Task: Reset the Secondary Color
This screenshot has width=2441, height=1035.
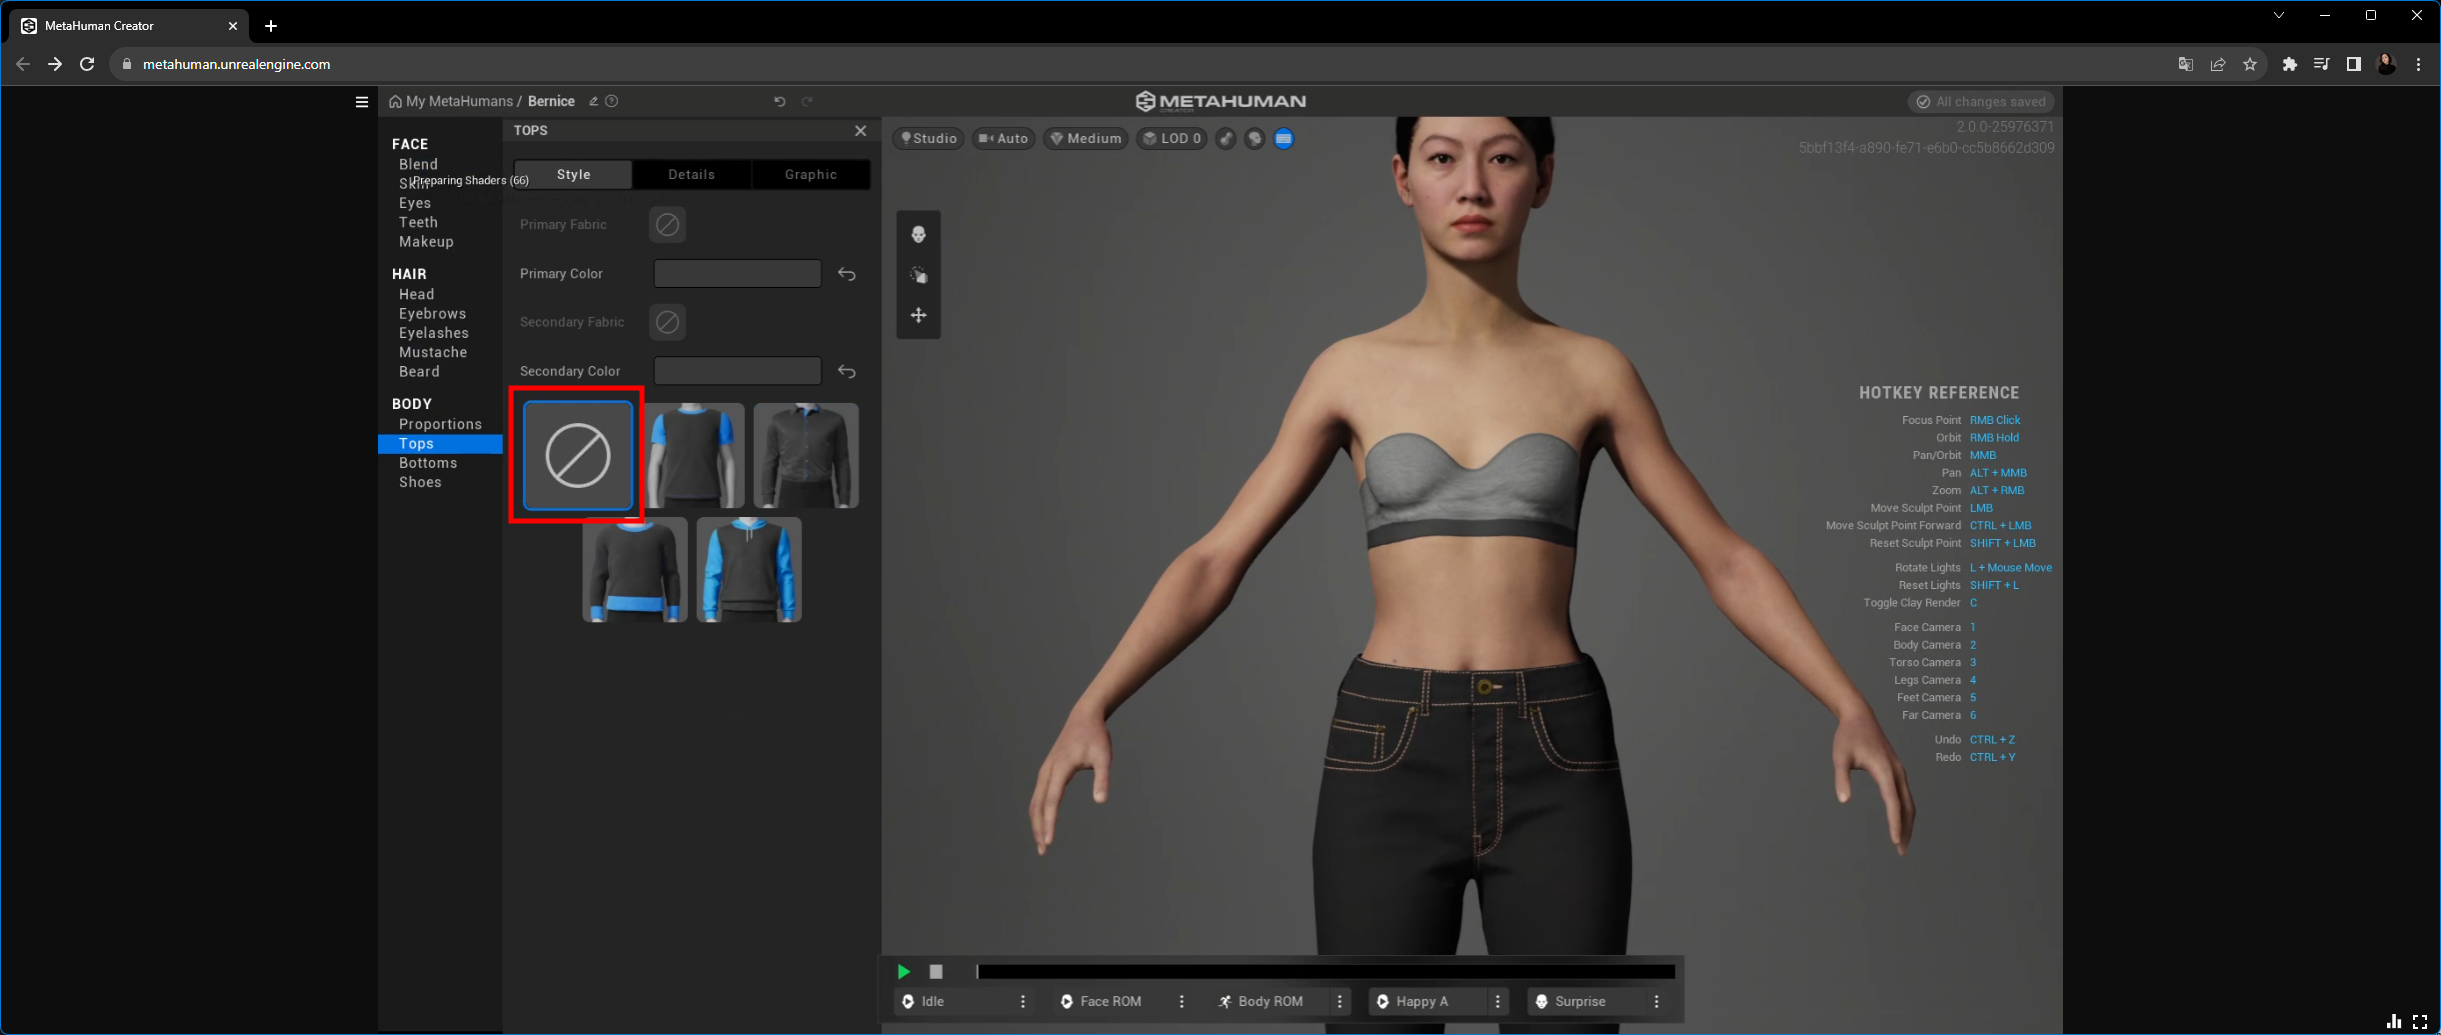Action: point(847,372)
